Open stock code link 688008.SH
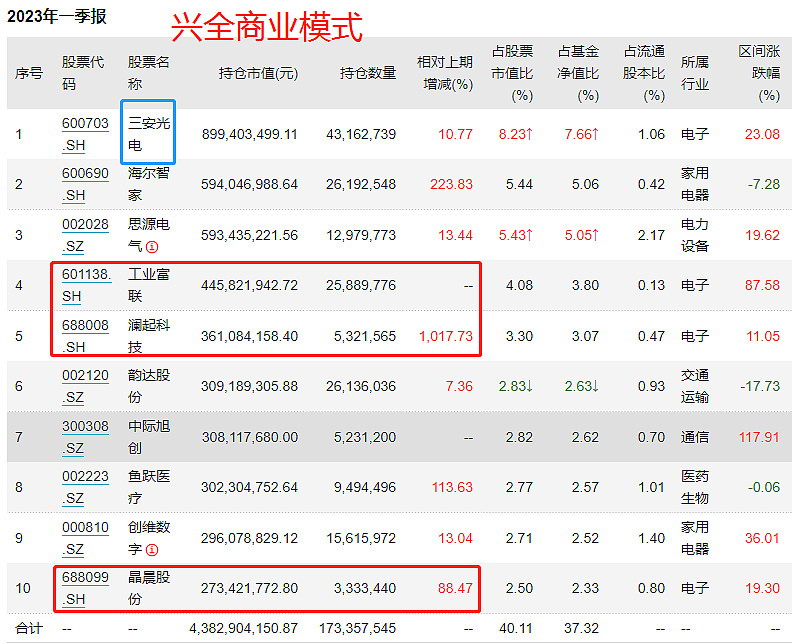The image size is (792, 644). (85, 336)
